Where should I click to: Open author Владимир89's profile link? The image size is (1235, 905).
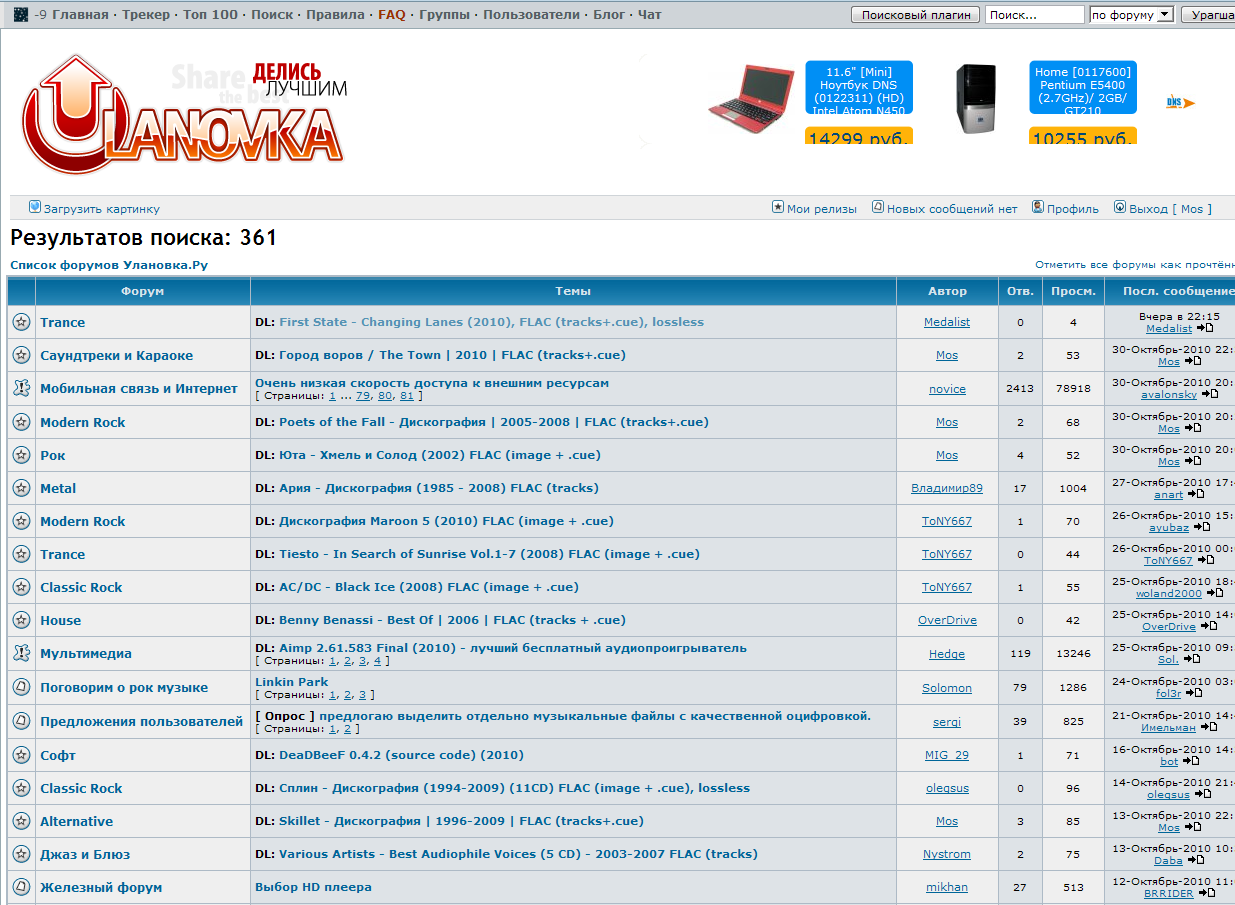[946, 488]
